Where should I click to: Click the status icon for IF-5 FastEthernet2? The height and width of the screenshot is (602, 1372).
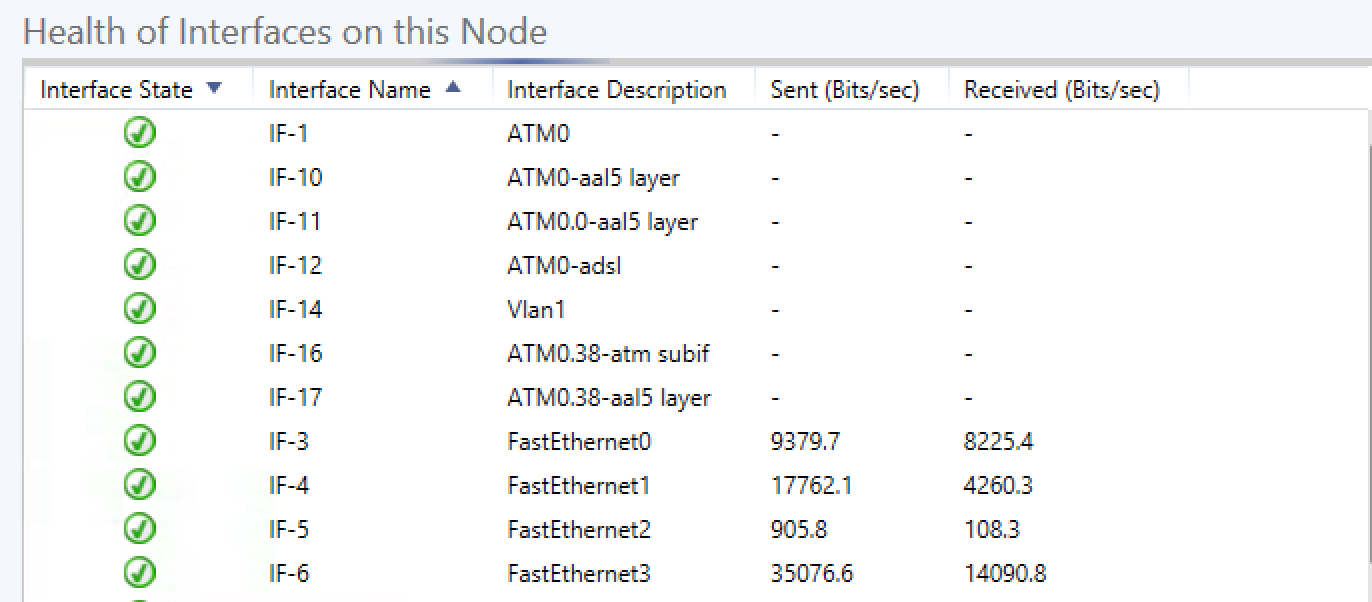(x=140, y=529)
